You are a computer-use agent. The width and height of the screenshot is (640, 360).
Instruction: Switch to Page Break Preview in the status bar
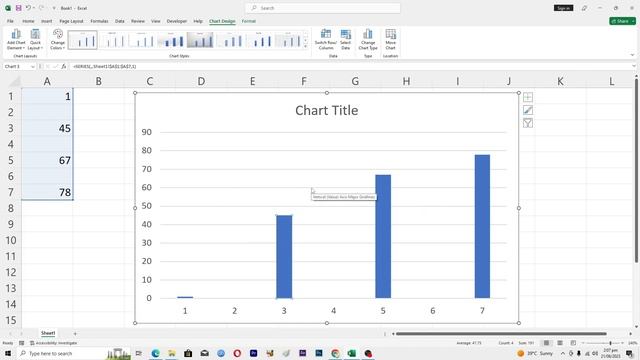573,343
